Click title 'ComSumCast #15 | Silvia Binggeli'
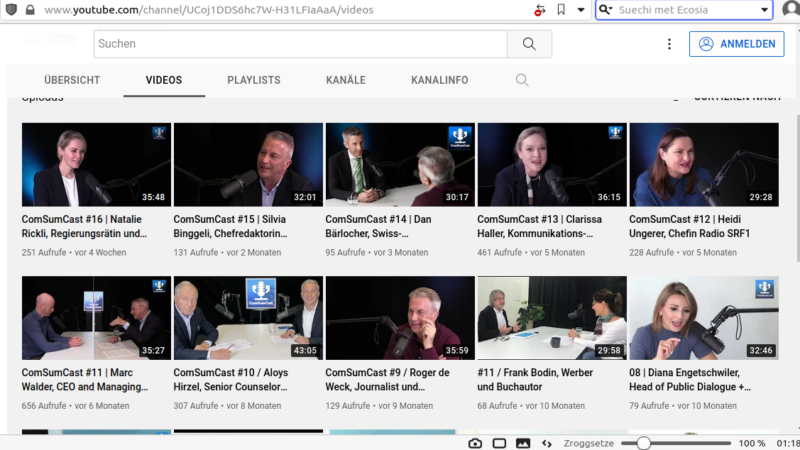800x450 pixels. click(230, 226)
